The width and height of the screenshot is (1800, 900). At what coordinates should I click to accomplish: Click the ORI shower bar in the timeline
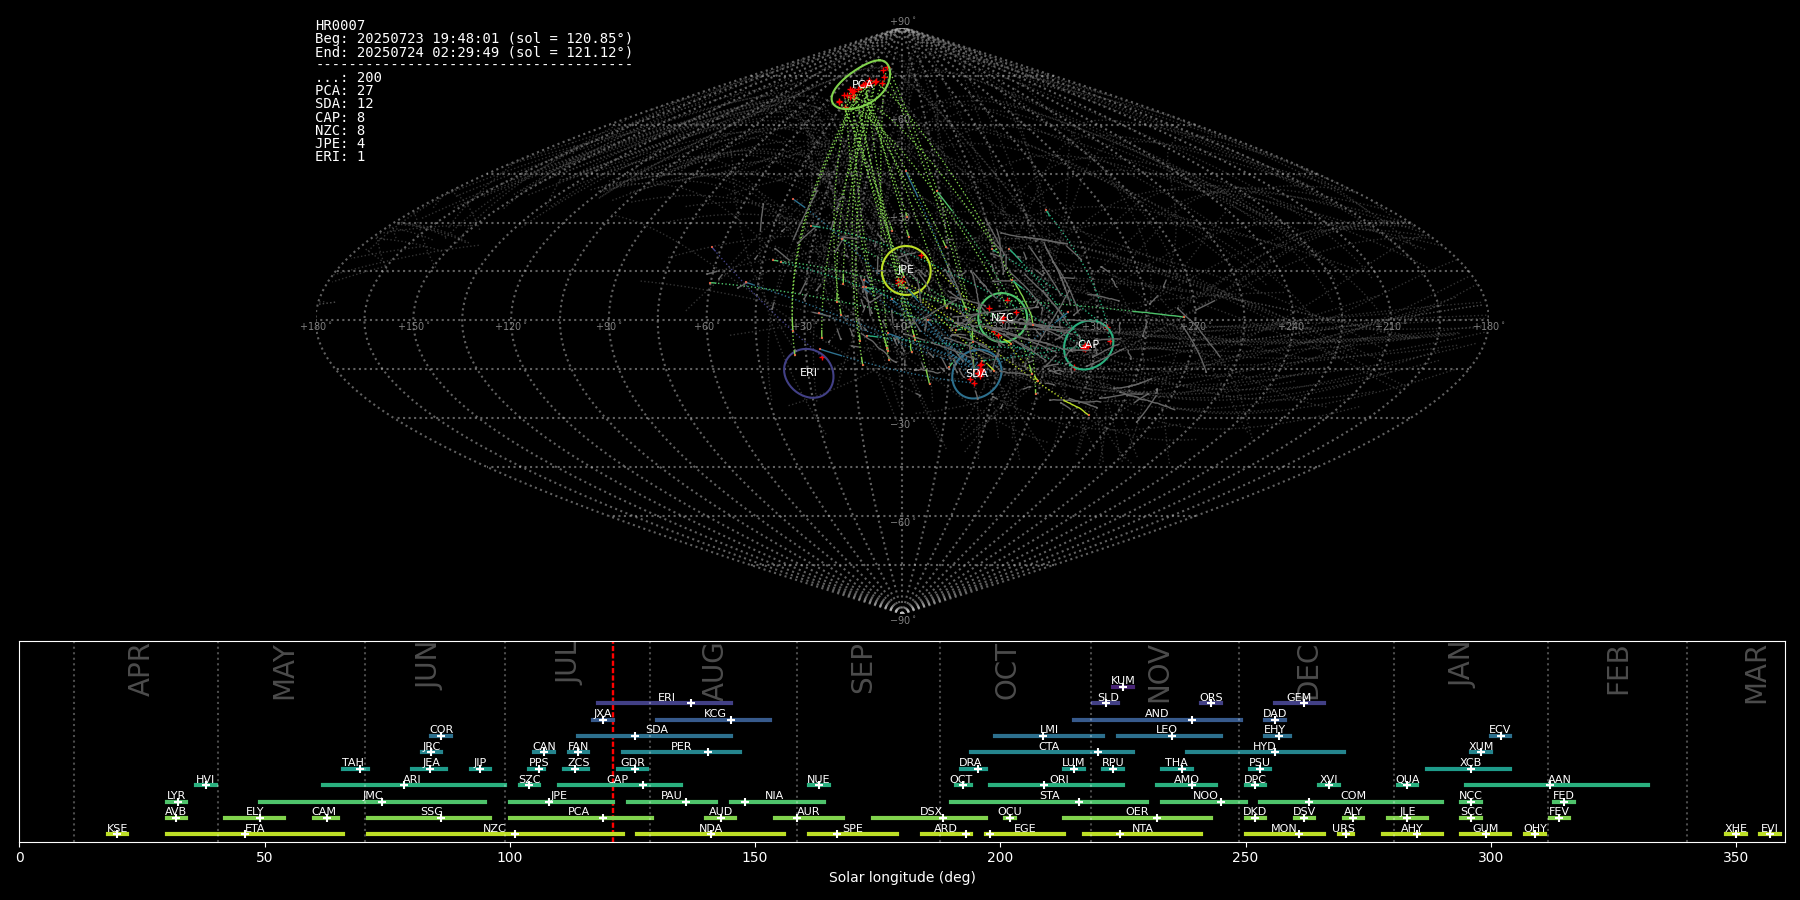1056,785
